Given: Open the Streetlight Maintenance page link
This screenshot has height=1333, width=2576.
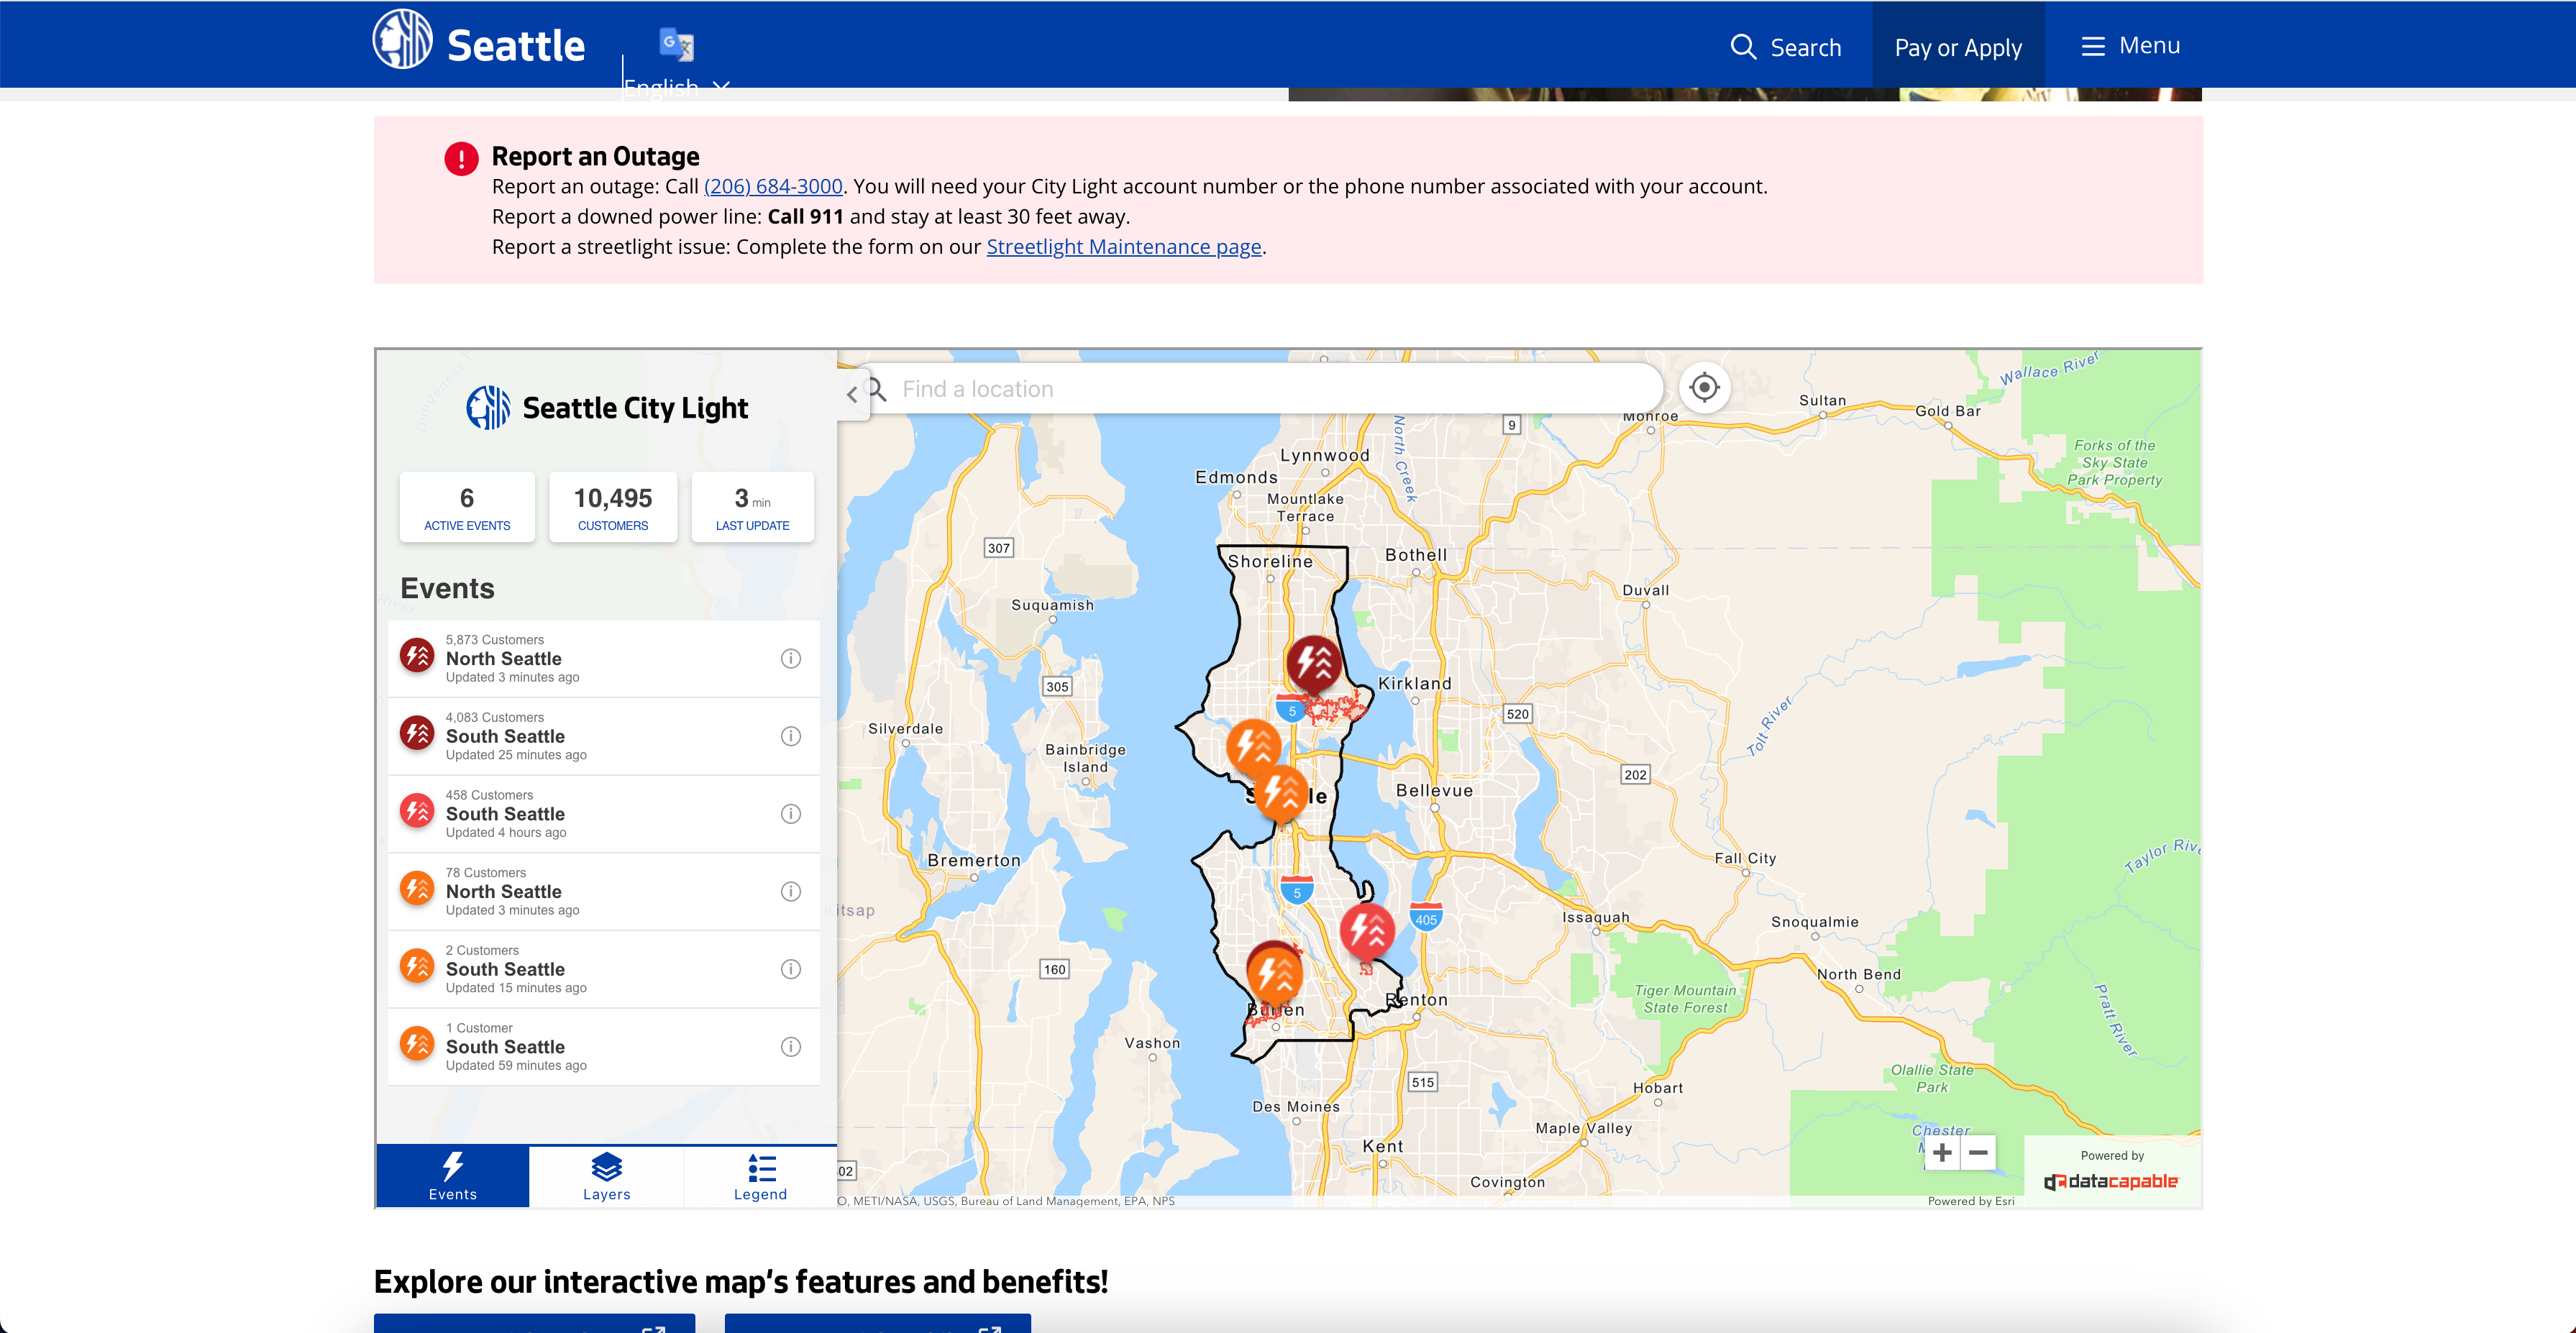Looking at the screenshot, I should click(x=1123, y=246).
